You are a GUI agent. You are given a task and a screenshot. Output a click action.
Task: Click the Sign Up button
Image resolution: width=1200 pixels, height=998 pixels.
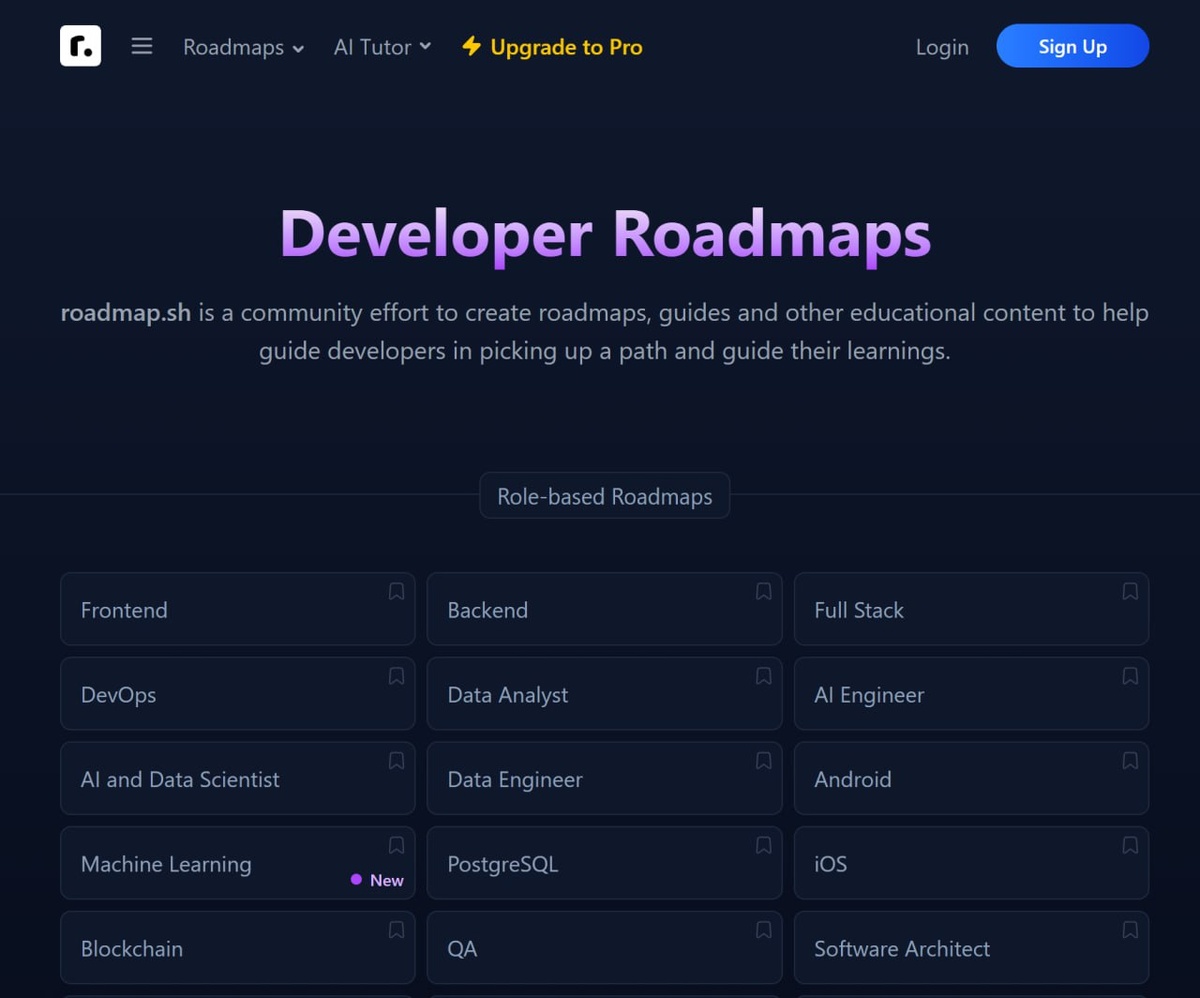pyautogui.click(x=1072, y=46)
